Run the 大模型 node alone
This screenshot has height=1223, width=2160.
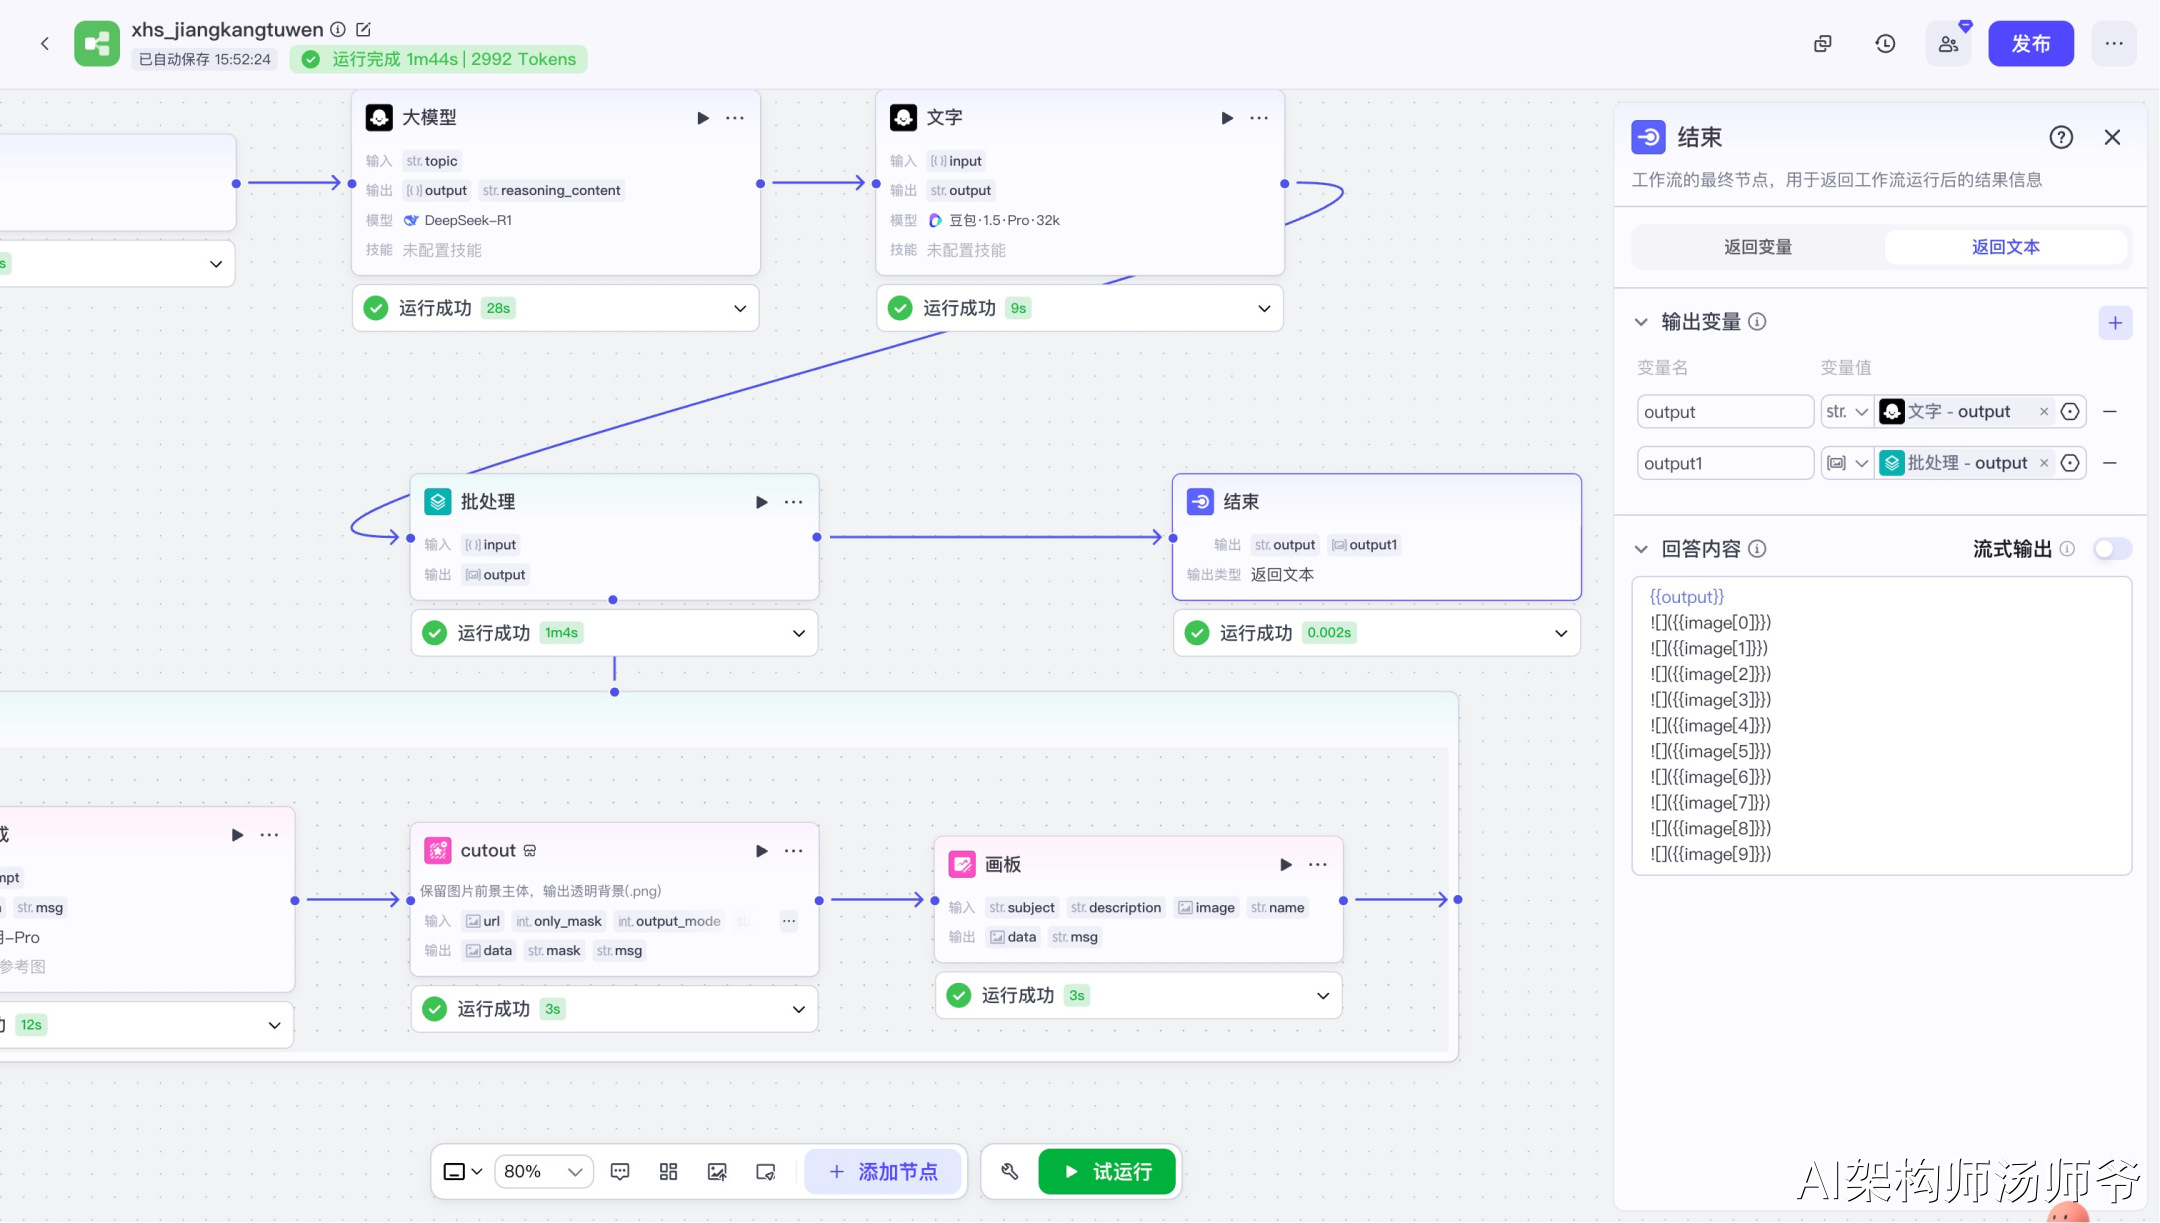(703, 118)
